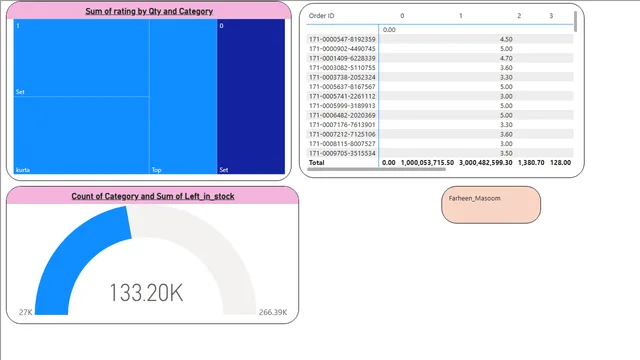Select row 171-0005999-3189913
Screen dimensions: 640x360
click(440, 106)
